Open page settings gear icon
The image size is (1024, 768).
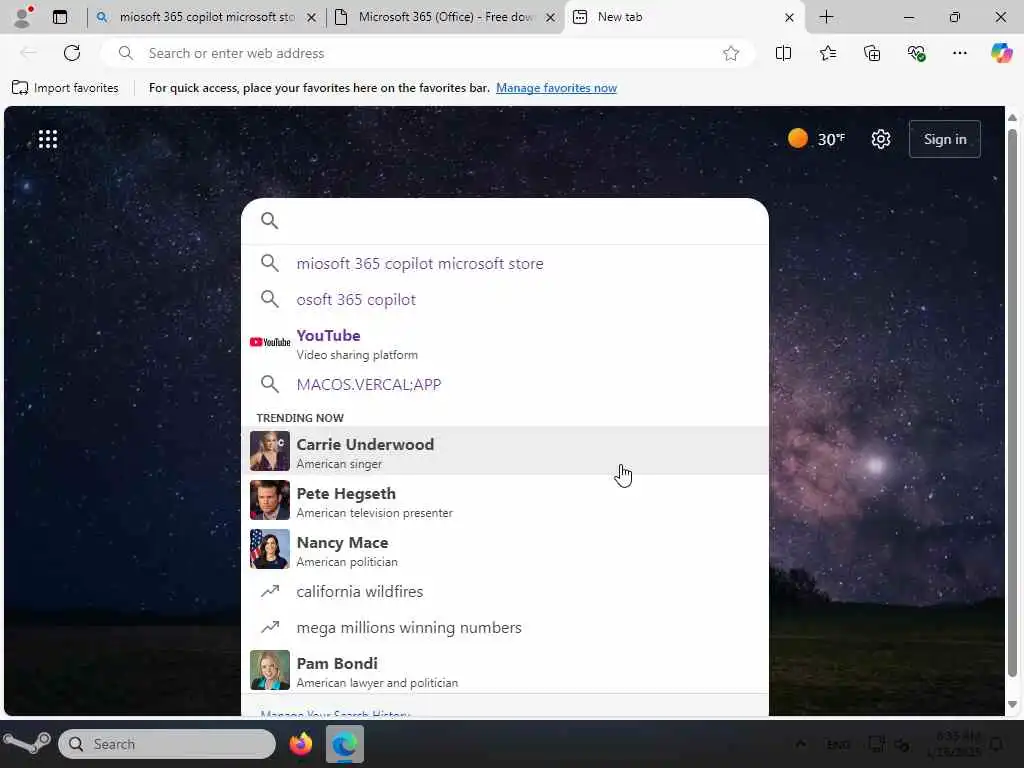pyautogui.click(x=880, y=139)
